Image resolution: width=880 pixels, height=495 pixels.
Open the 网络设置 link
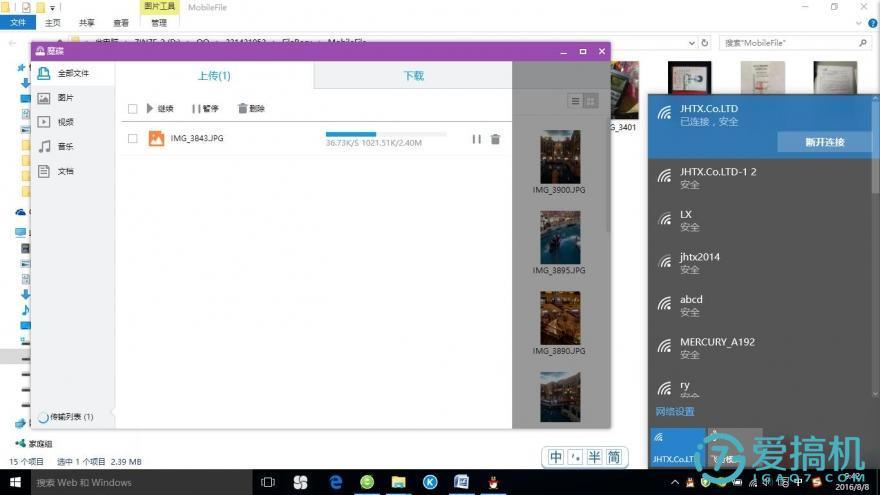[x=675, y=411]
